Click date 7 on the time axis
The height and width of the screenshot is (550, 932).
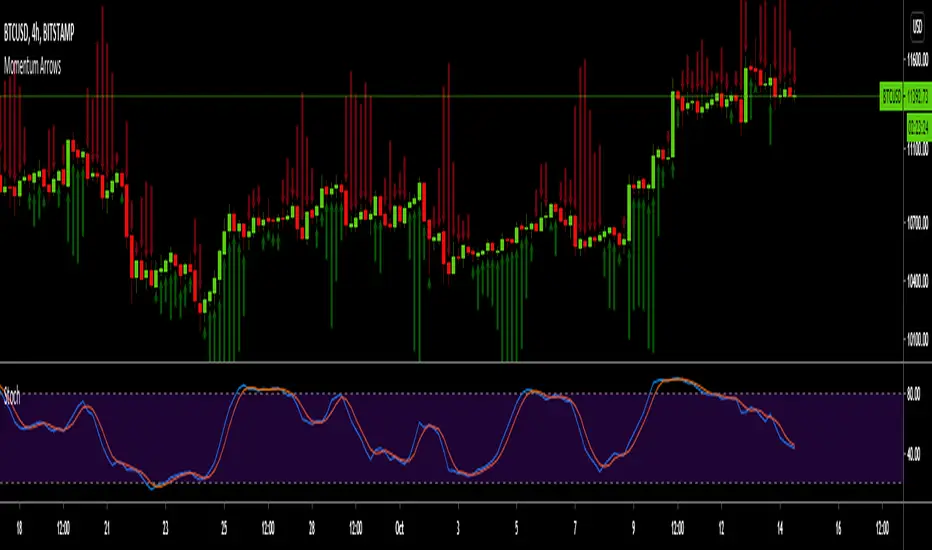click(x=575, y=528)
